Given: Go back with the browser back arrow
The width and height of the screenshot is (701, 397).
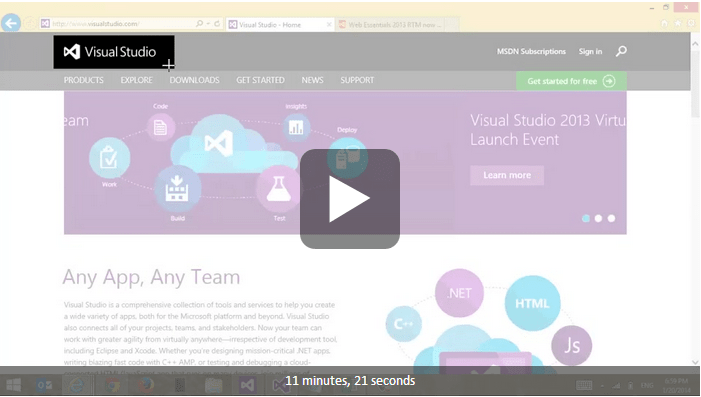Looking at the screenshot, I should coord(11,23).
